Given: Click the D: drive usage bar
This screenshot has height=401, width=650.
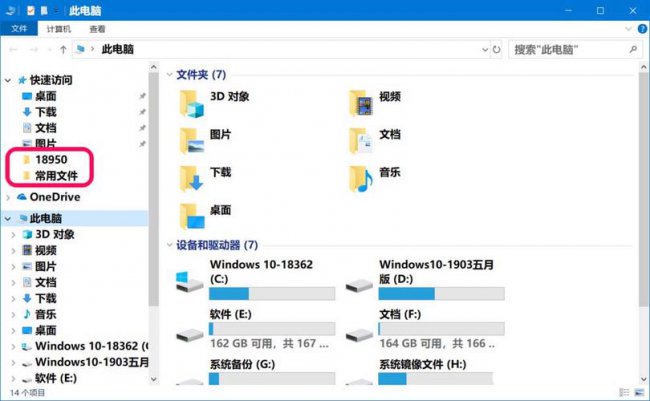Looking at the screenshot, I should [441, 294].
